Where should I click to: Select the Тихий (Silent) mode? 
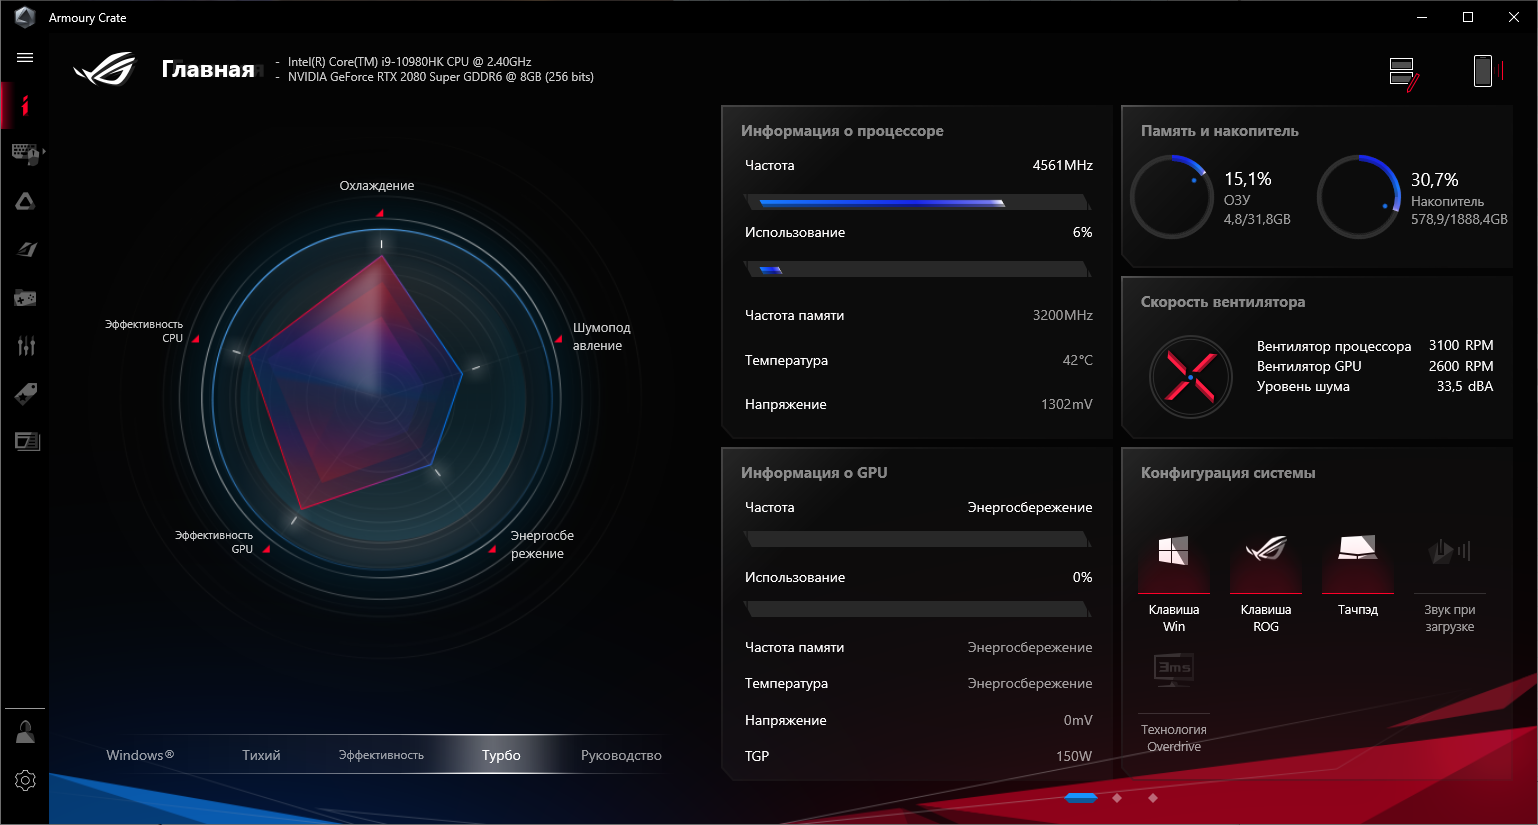click(x=261, y=755)
